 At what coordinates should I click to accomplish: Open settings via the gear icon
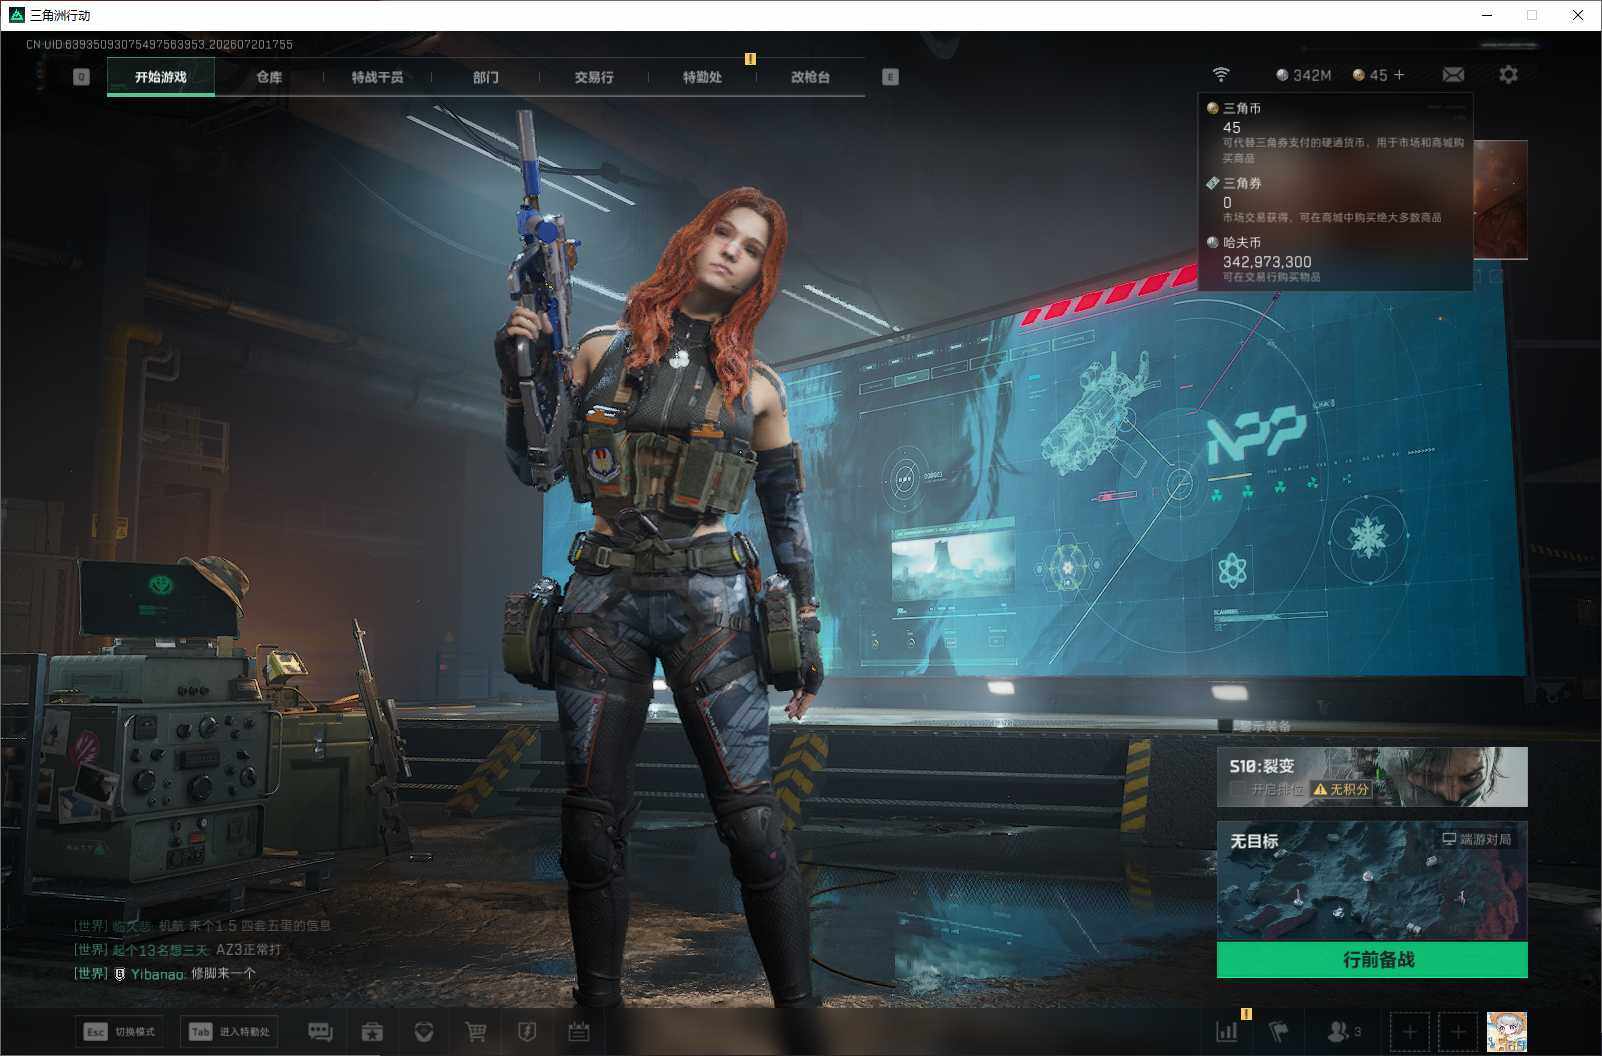pyautogui.click(x=1508, y=75)
